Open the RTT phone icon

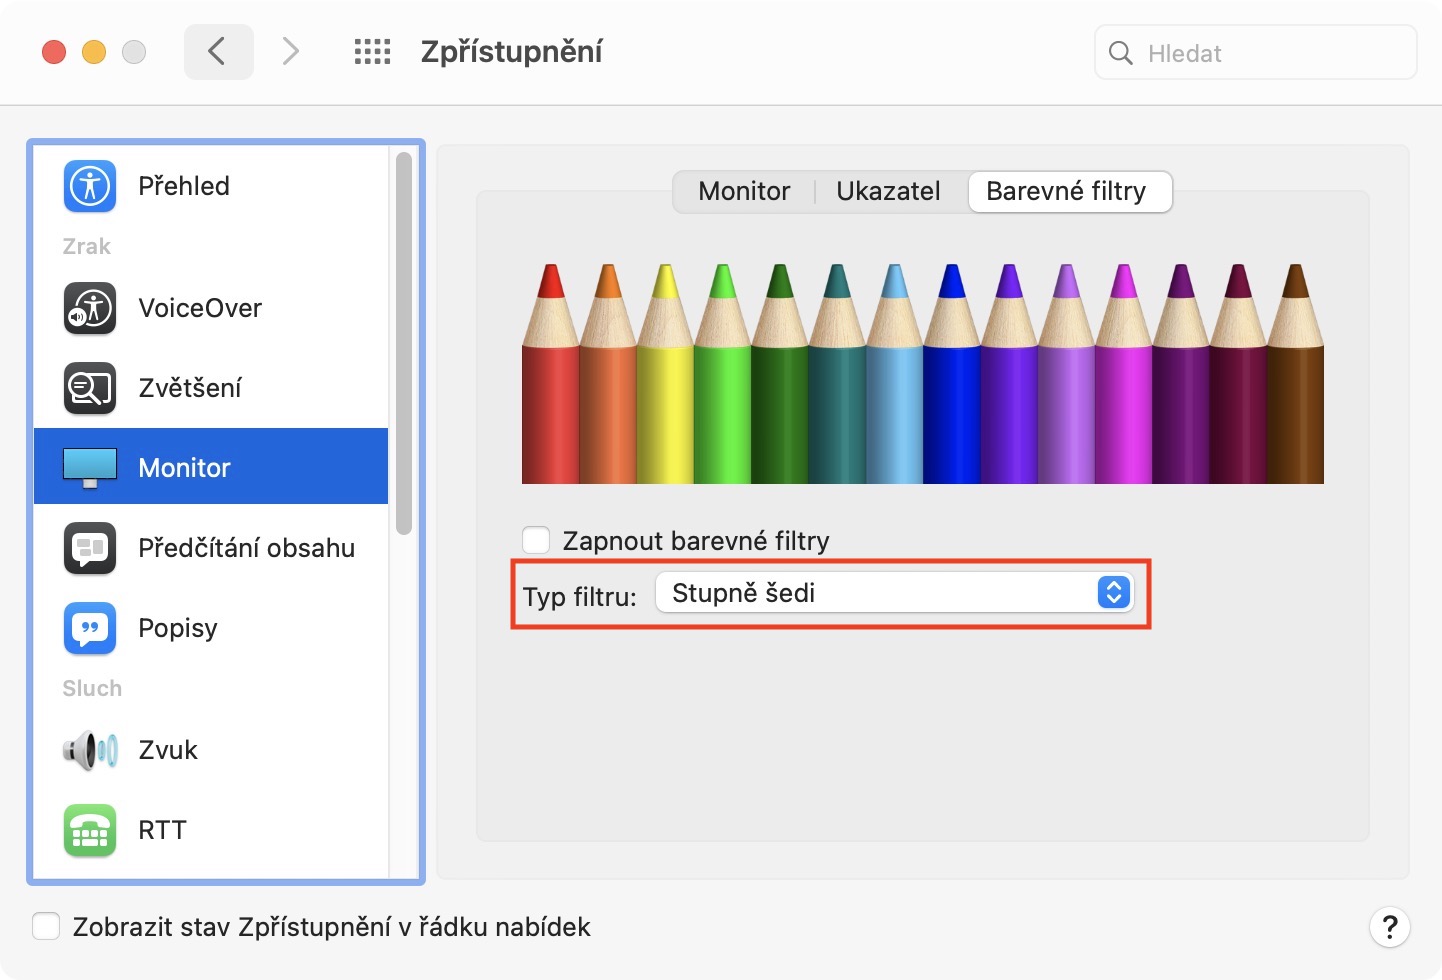pos(90,830)
